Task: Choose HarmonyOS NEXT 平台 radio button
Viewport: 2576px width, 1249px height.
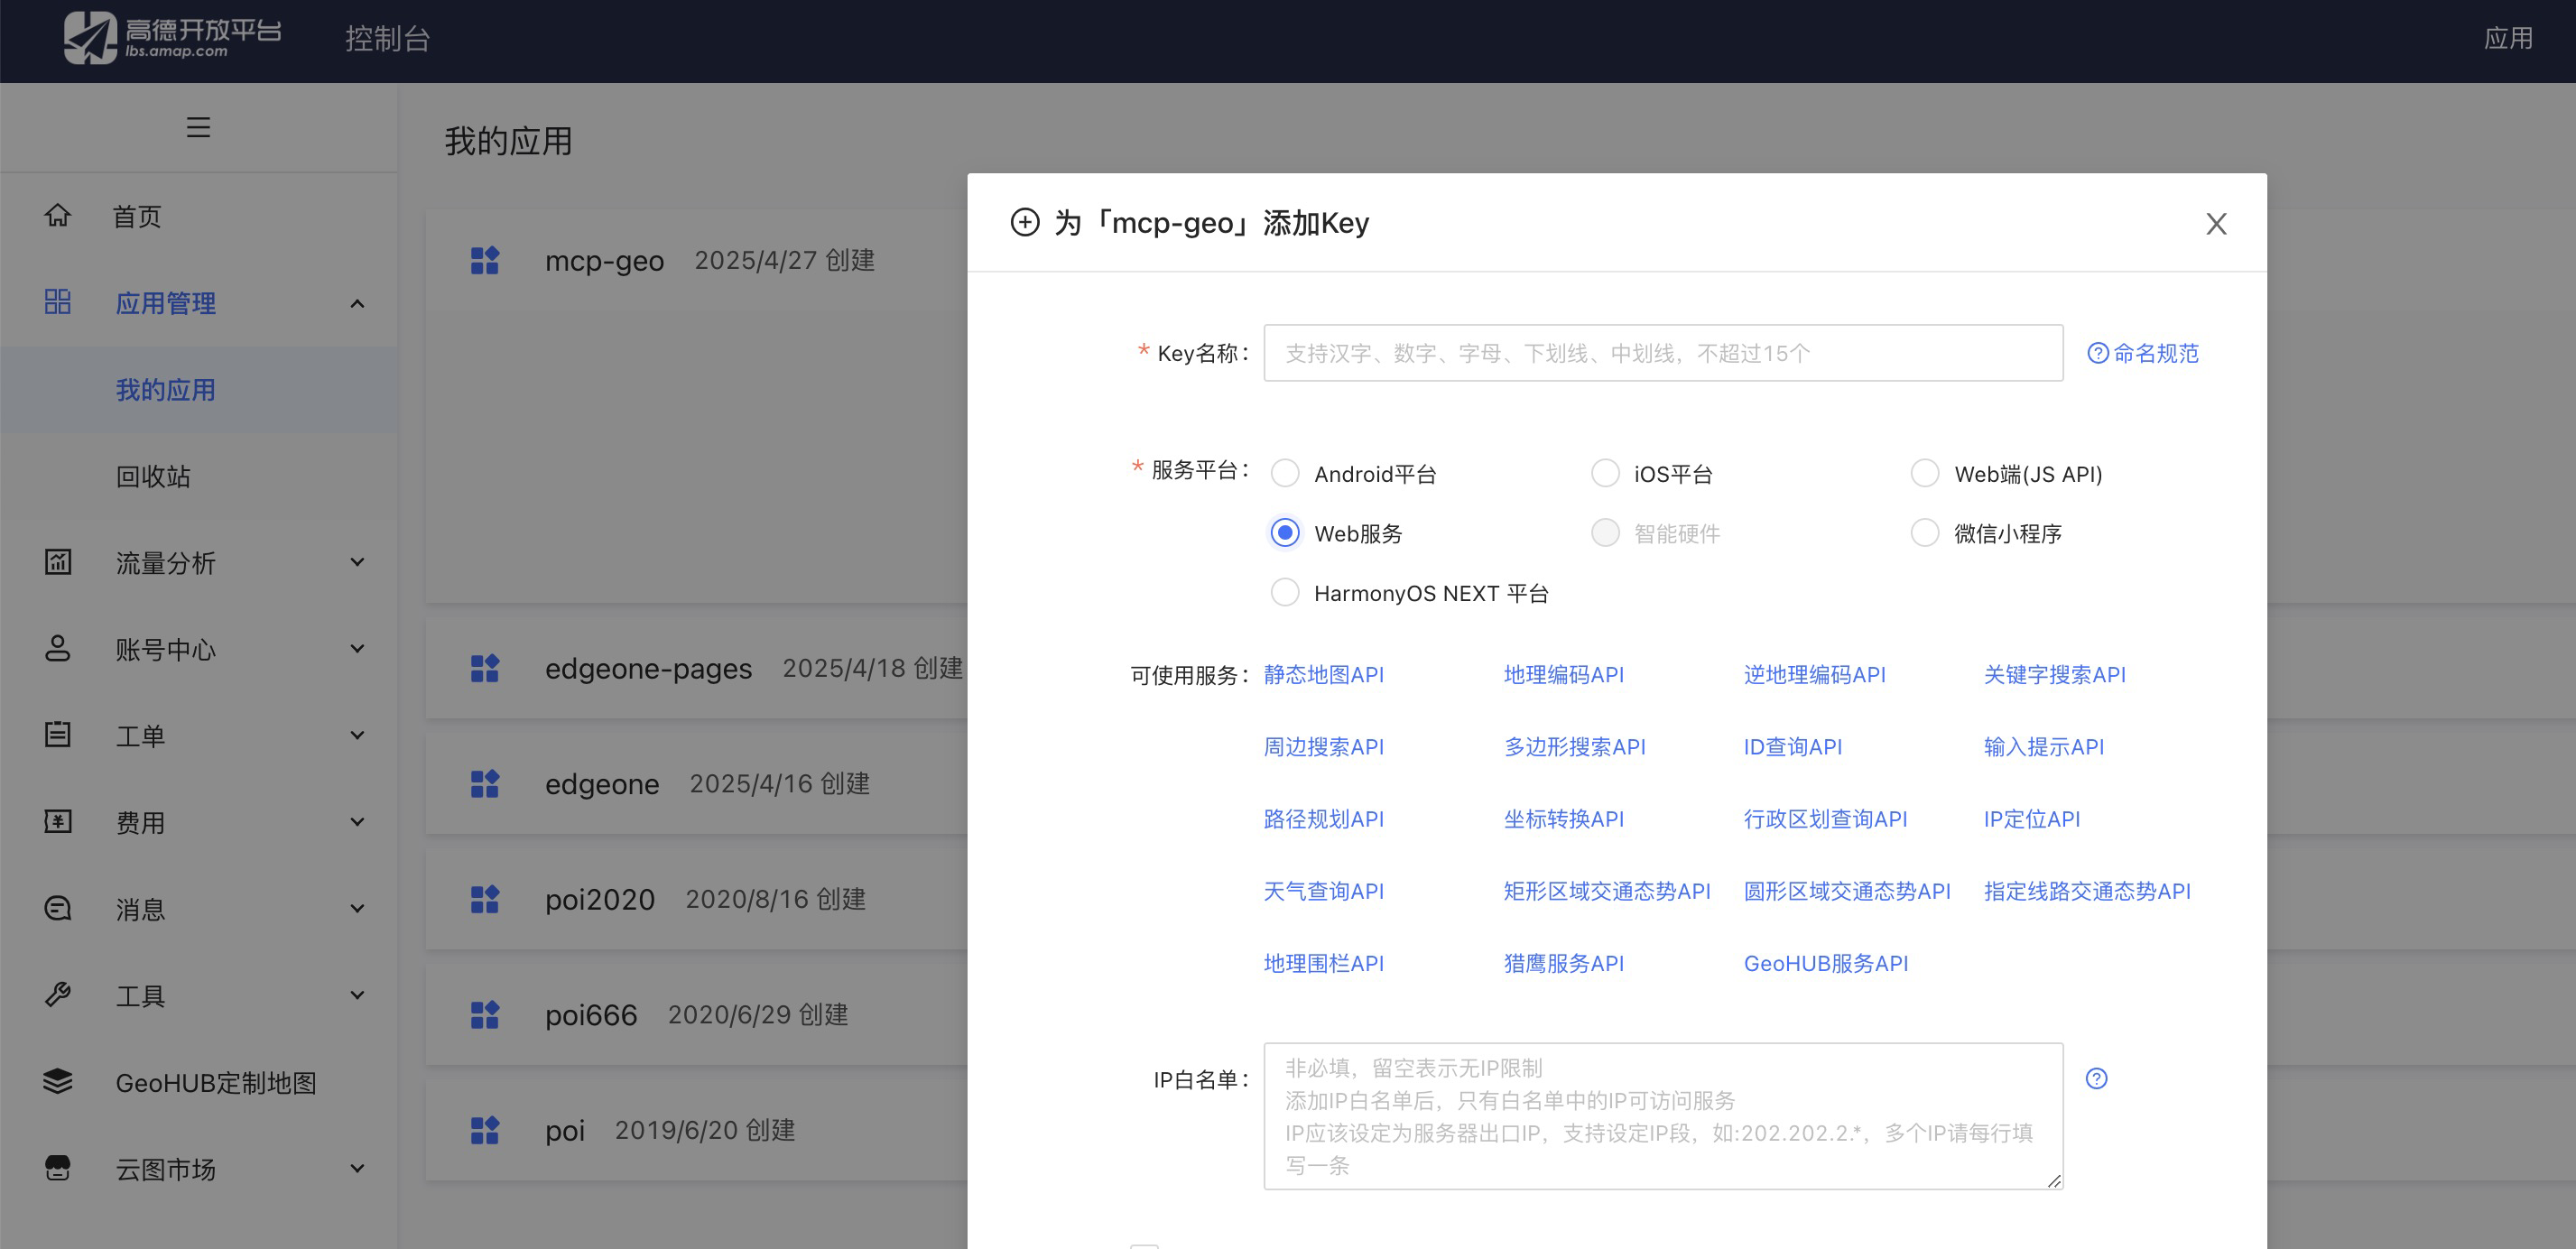Action: [x=1285, y=592]
